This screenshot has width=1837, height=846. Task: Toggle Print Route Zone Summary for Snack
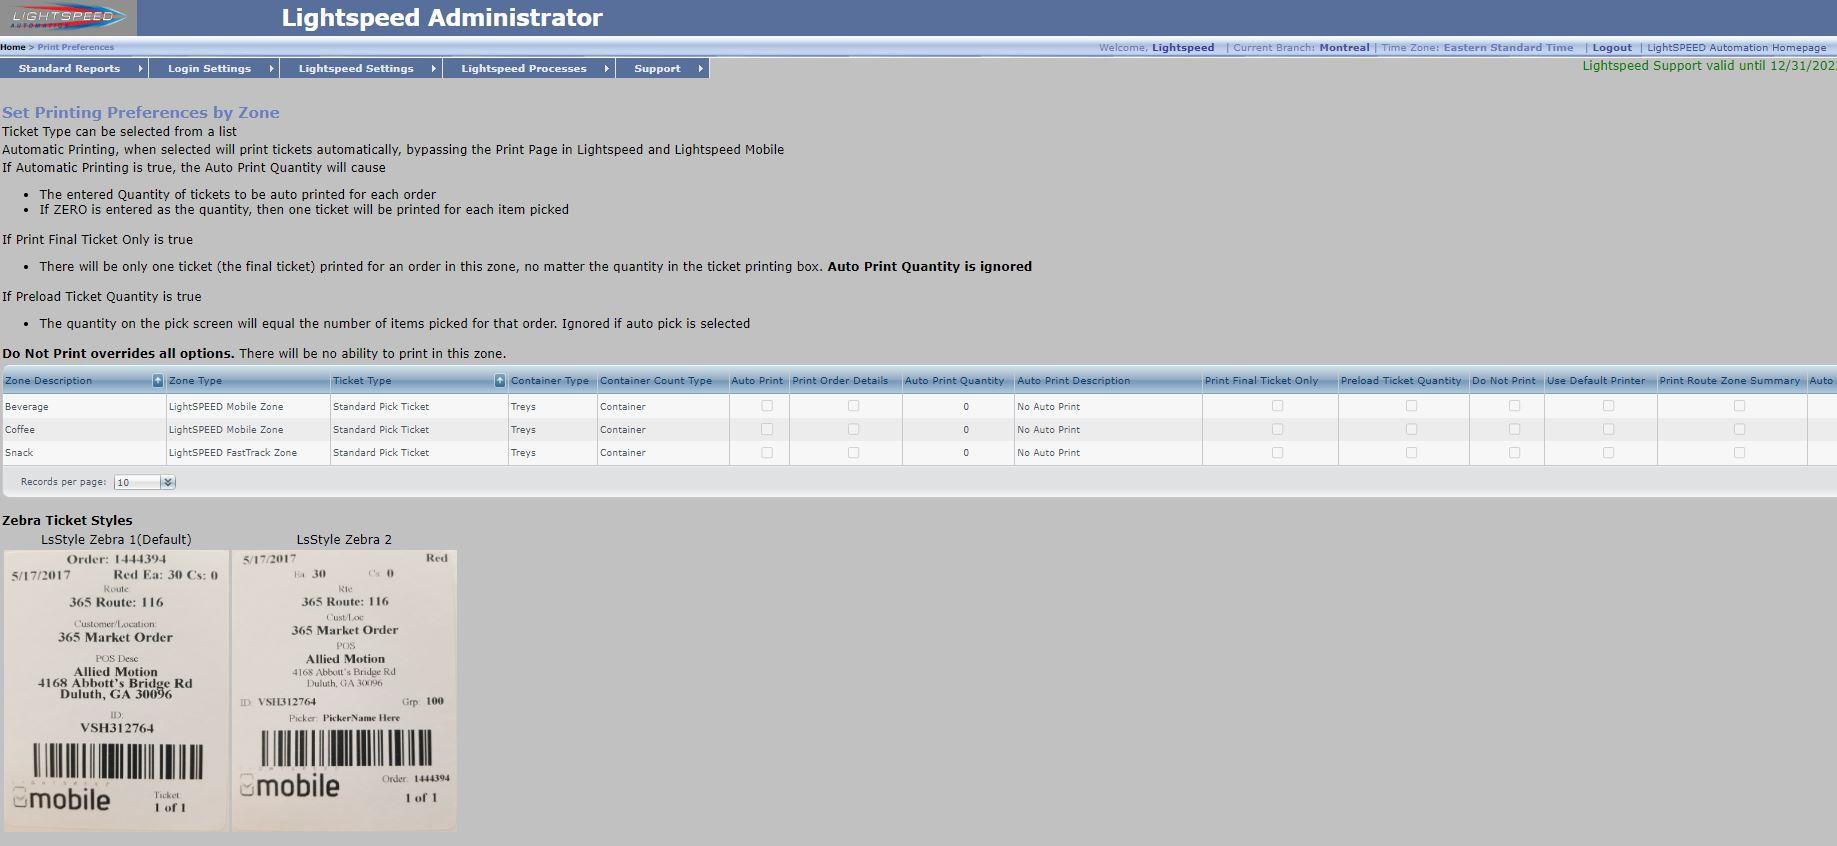pyautogui.click(x=1739, y=452)
